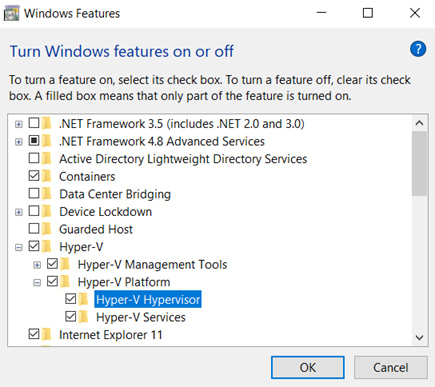This screenshot has height=387, width=435.
Task: Click the folder icon beside Hyper-V Management Tools
Action: tap(65, 264)
